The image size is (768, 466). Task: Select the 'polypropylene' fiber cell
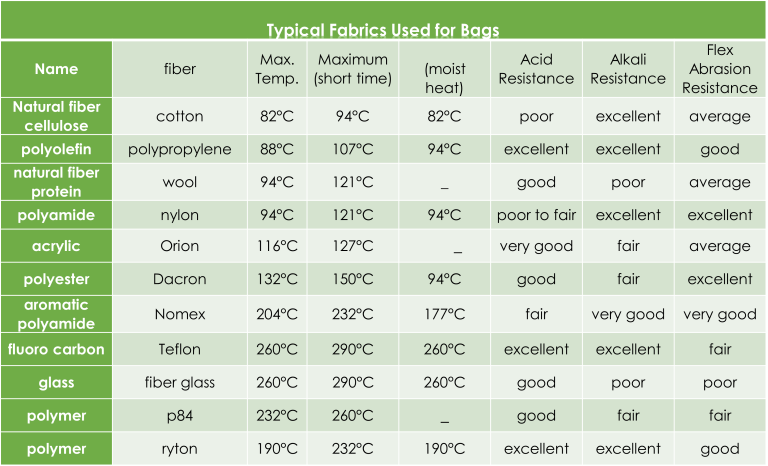tap(180, 149)
